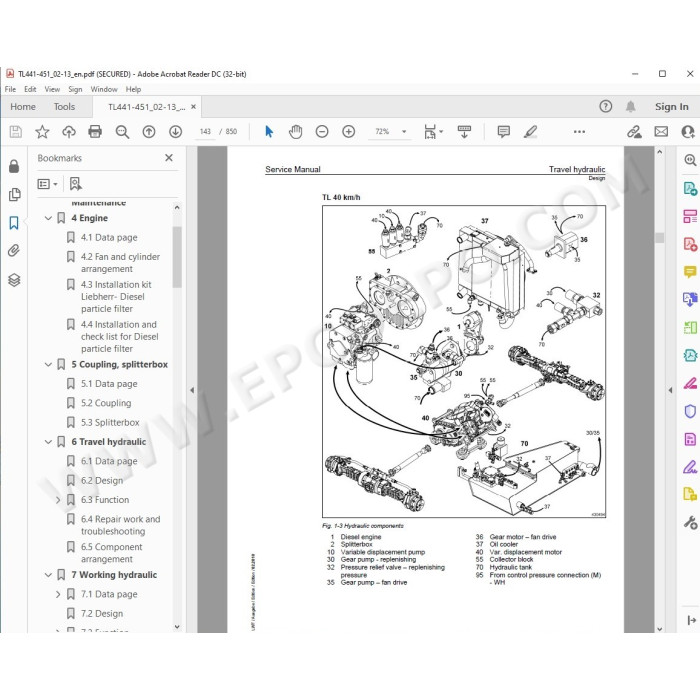The width and height of the screenshot is (700, 700).
Task: Click the share link icon
Action: (x=634, y=132)
